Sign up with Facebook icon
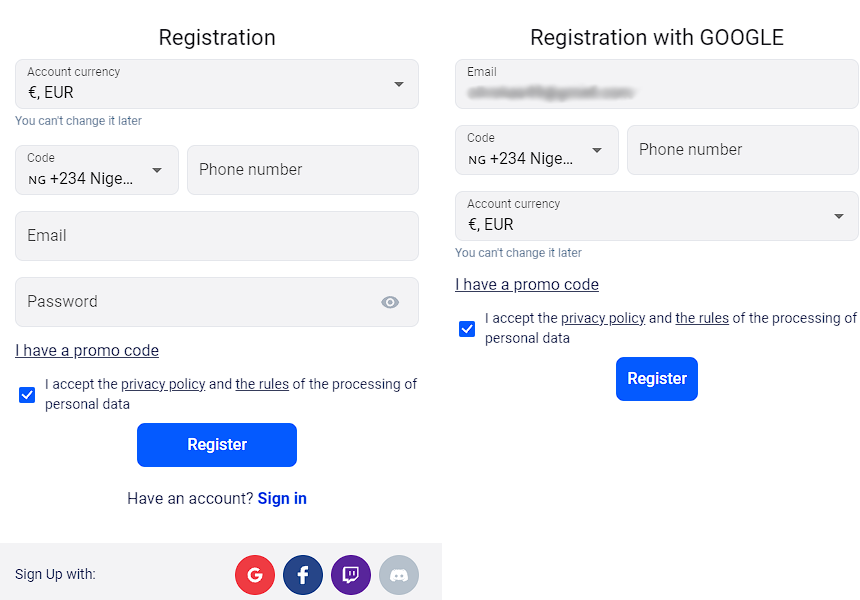Image resolution: width=860 pixels, height=600 pixels. 303,575
